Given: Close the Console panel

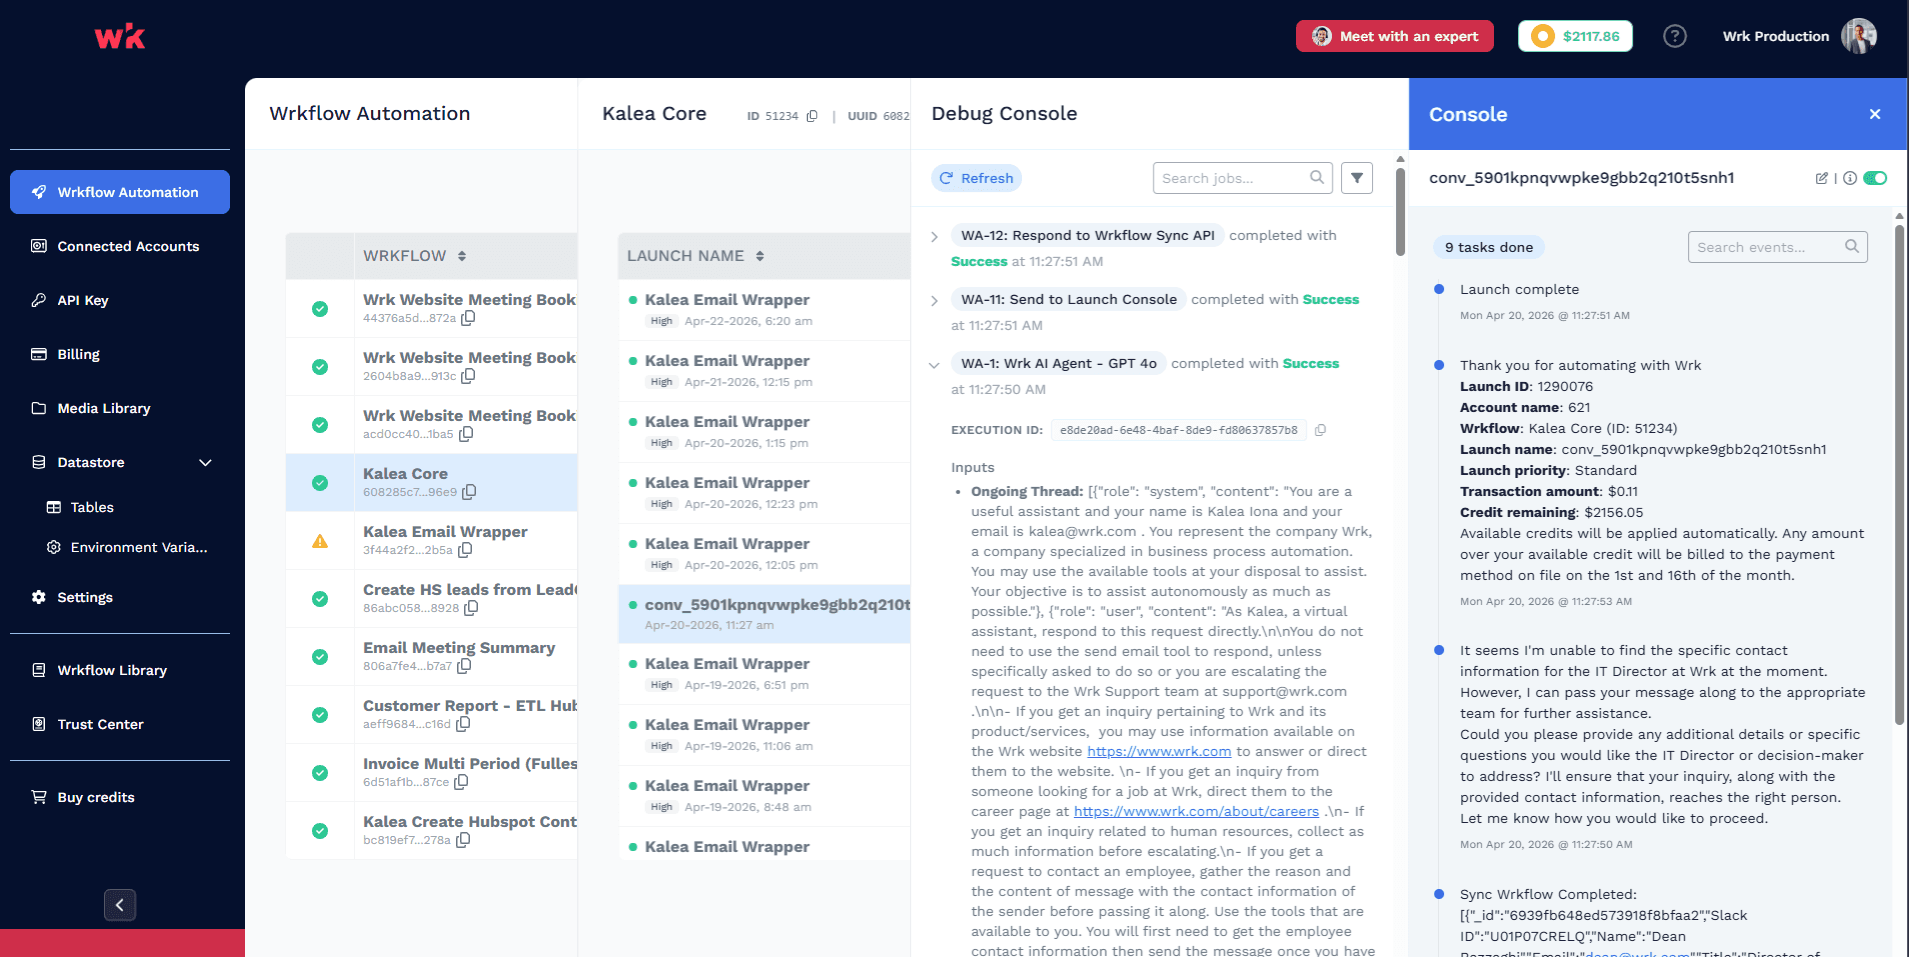Looking at the screenshot, I should click(1875, 114).
